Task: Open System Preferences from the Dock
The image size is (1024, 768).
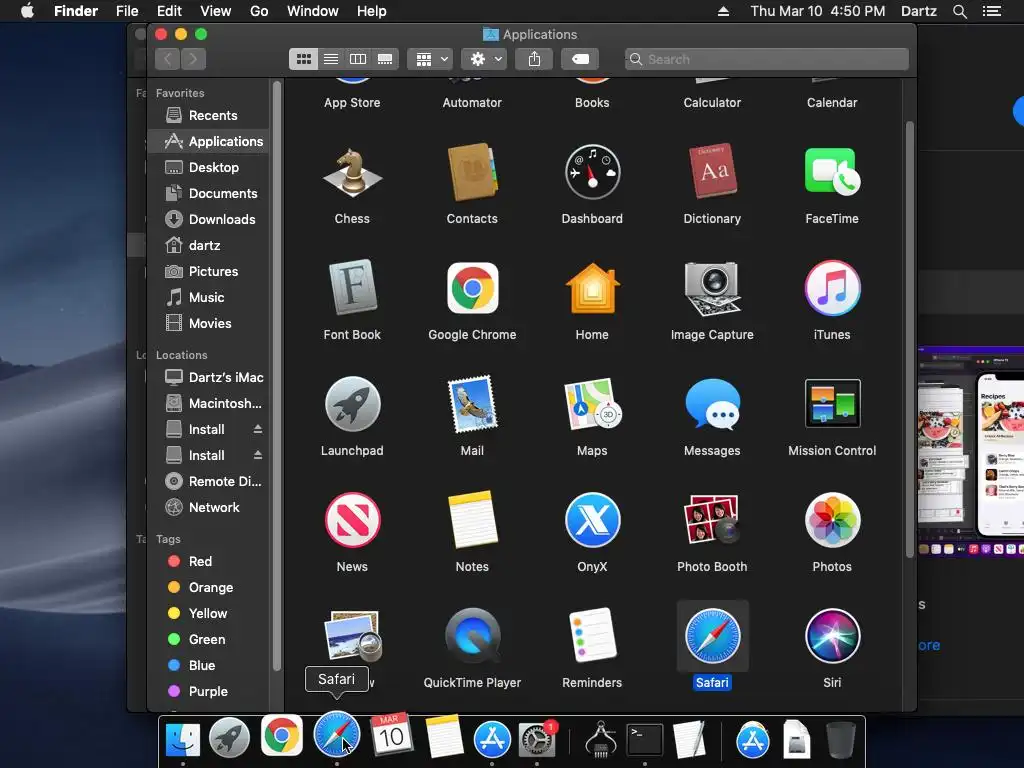Action: pyautogui.click(x=537, y=739)
